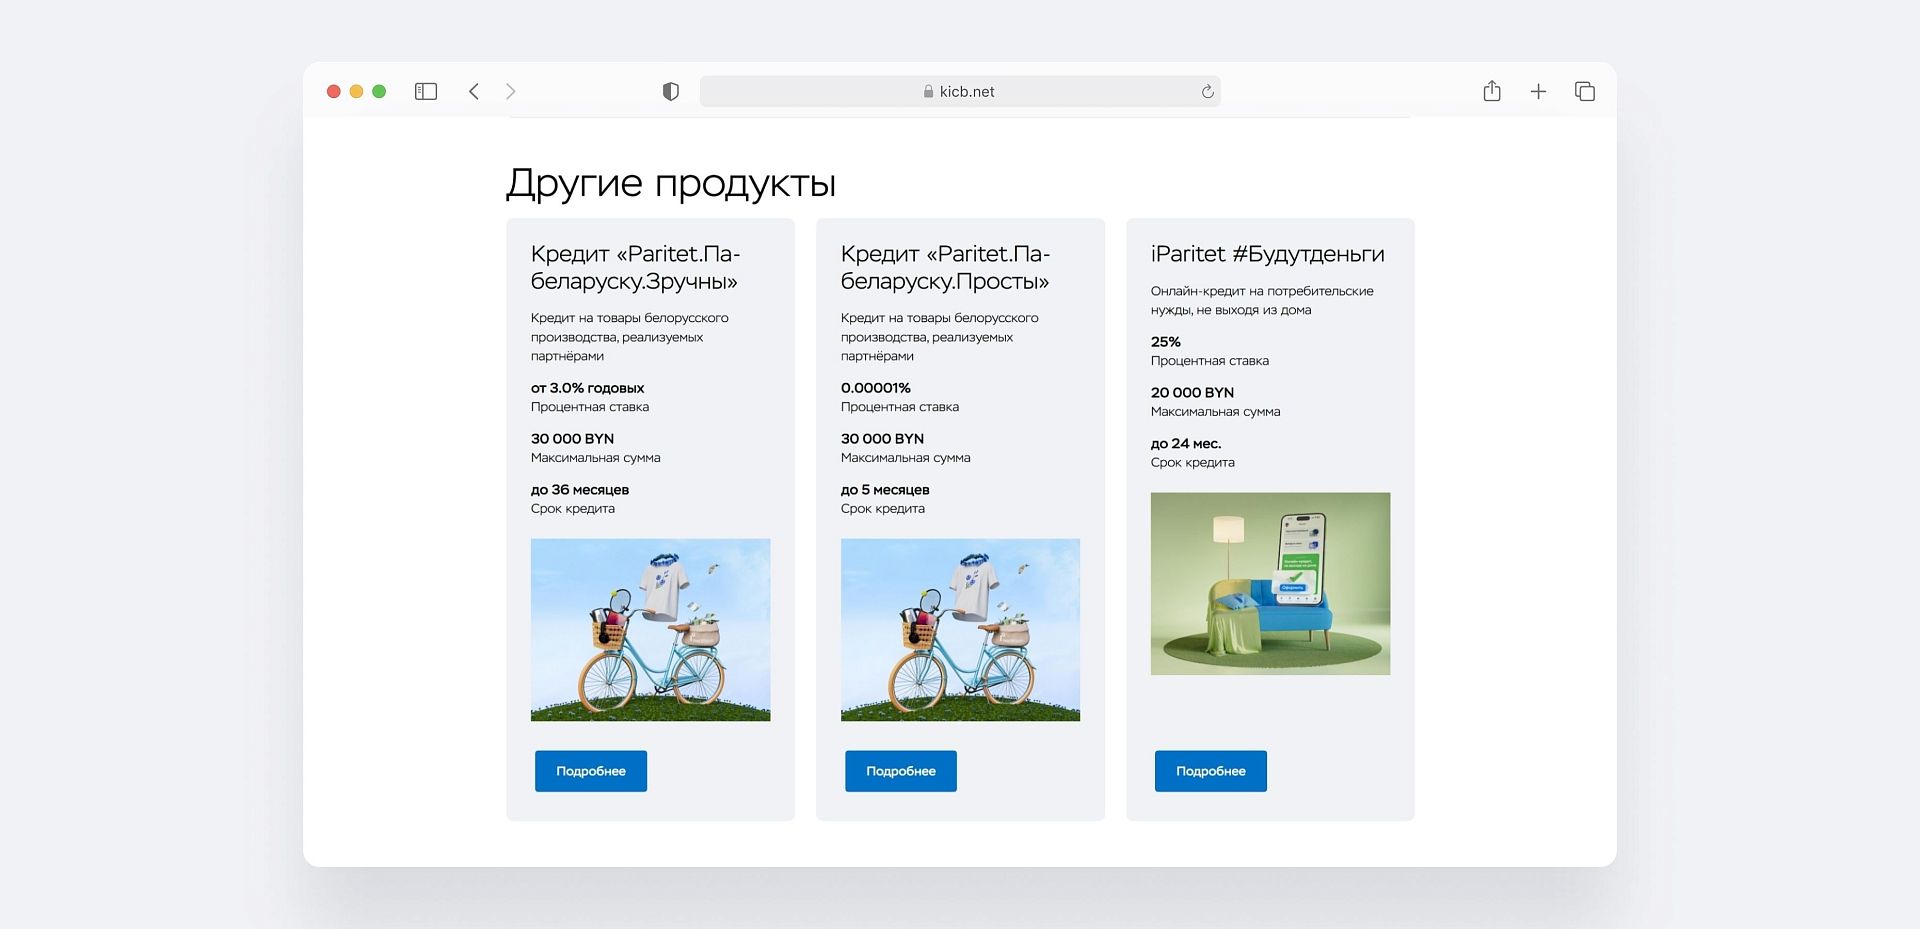
Task: Open the Share menu icon
Action: coord(1492,91)
